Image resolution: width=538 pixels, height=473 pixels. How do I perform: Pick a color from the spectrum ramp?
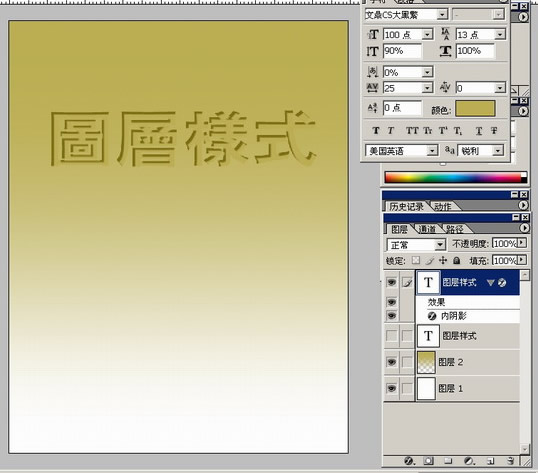pos(453,177)
